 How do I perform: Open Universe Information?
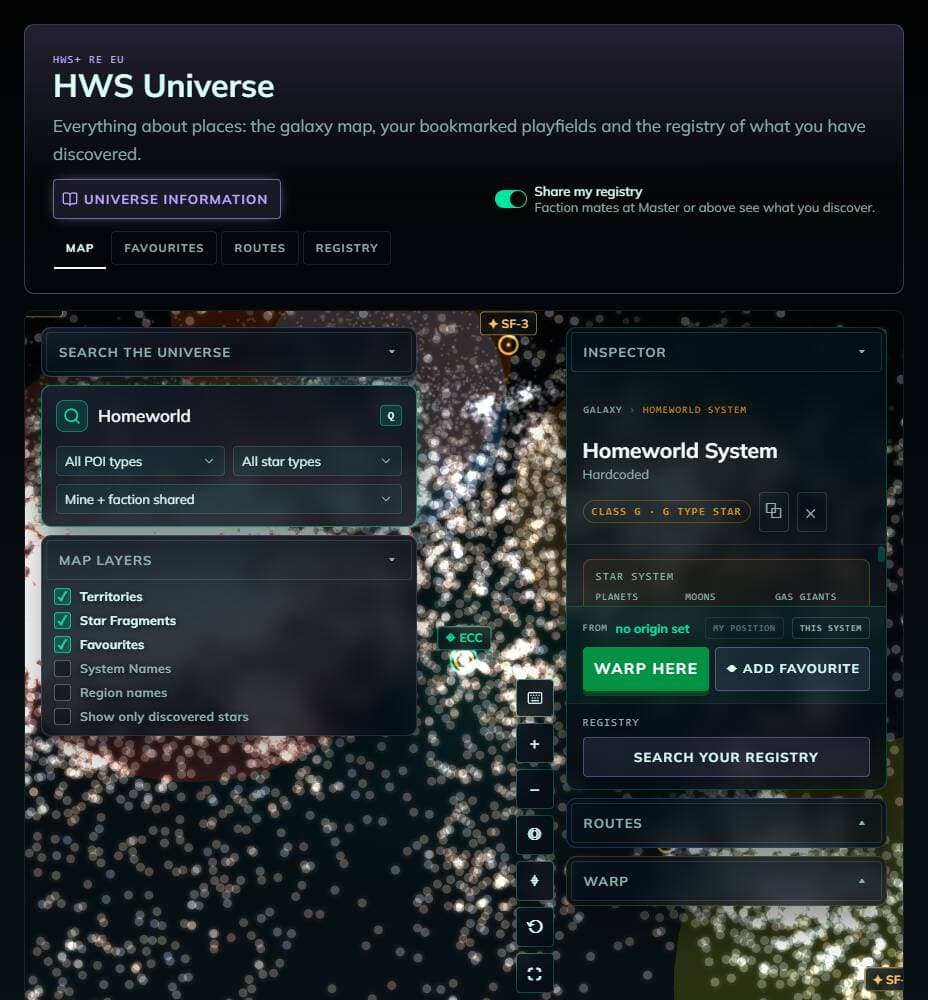click(x=167, y=199)
